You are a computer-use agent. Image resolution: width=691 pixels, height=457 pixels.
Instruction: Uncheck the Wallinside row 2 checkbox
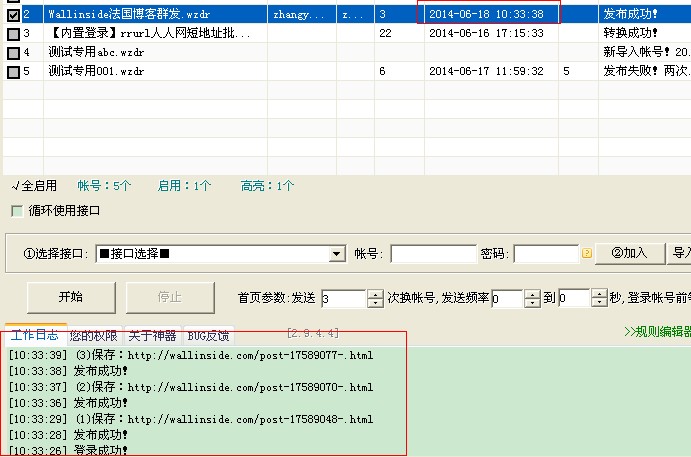click(x=12, y=14)
